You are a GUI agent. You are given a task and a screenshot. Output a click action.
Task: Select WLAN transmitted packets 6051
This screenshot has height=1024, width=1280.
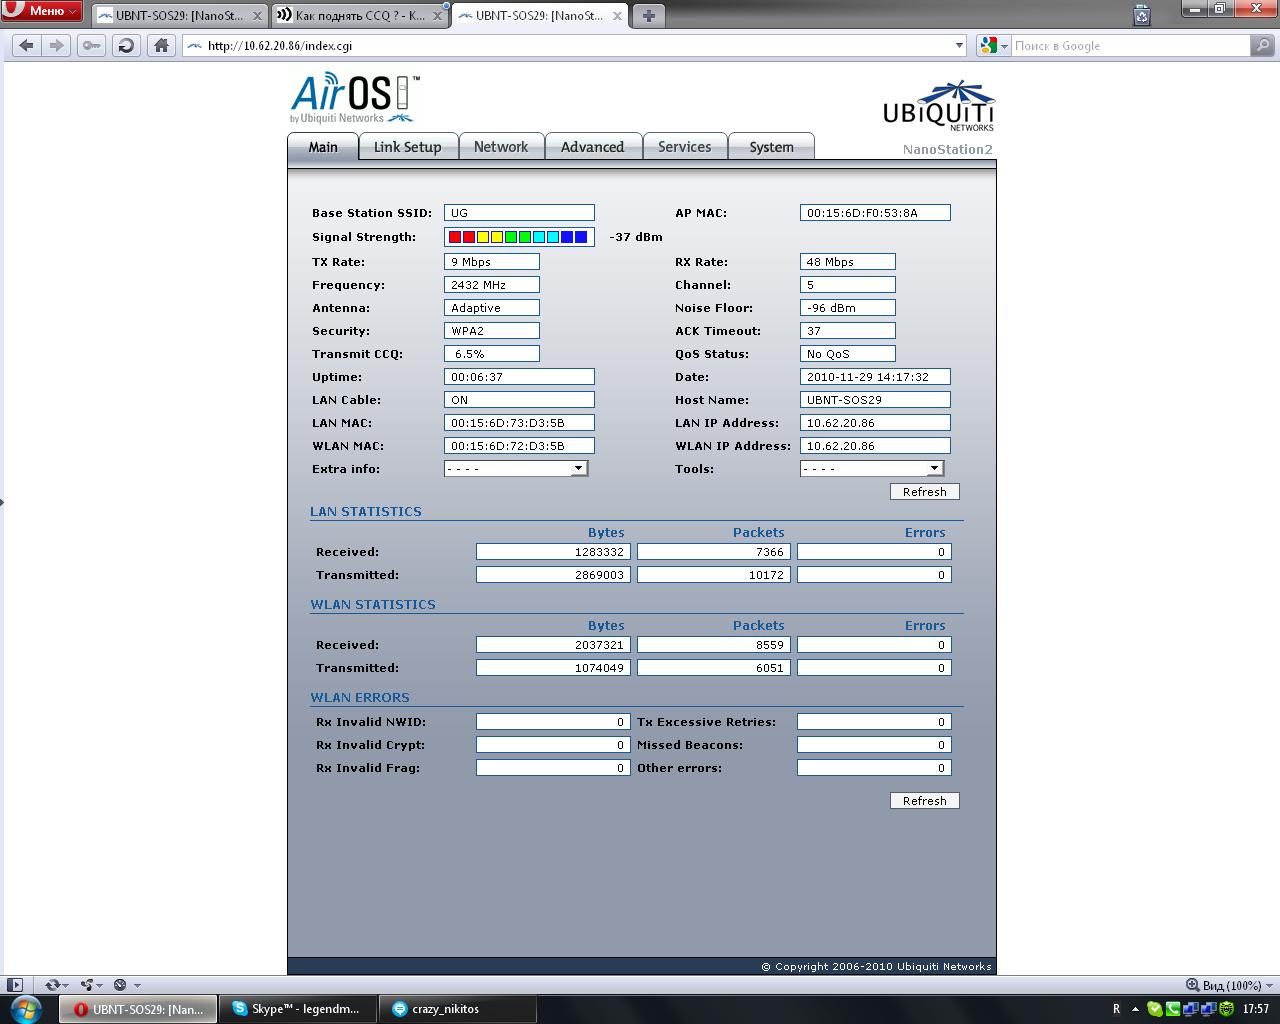click(714, 668)
